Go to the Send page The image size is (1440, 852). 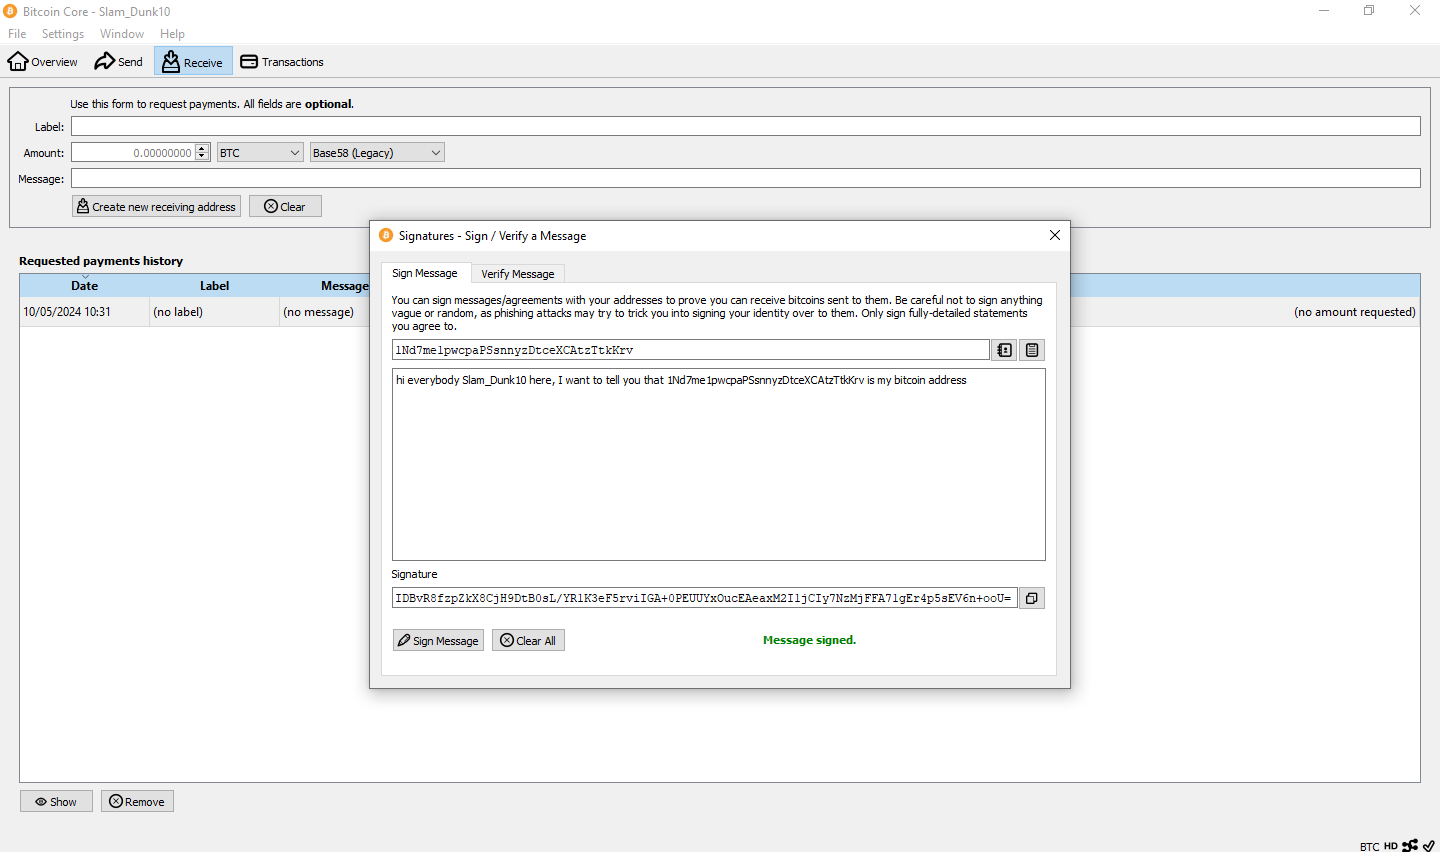pos(119,62)
